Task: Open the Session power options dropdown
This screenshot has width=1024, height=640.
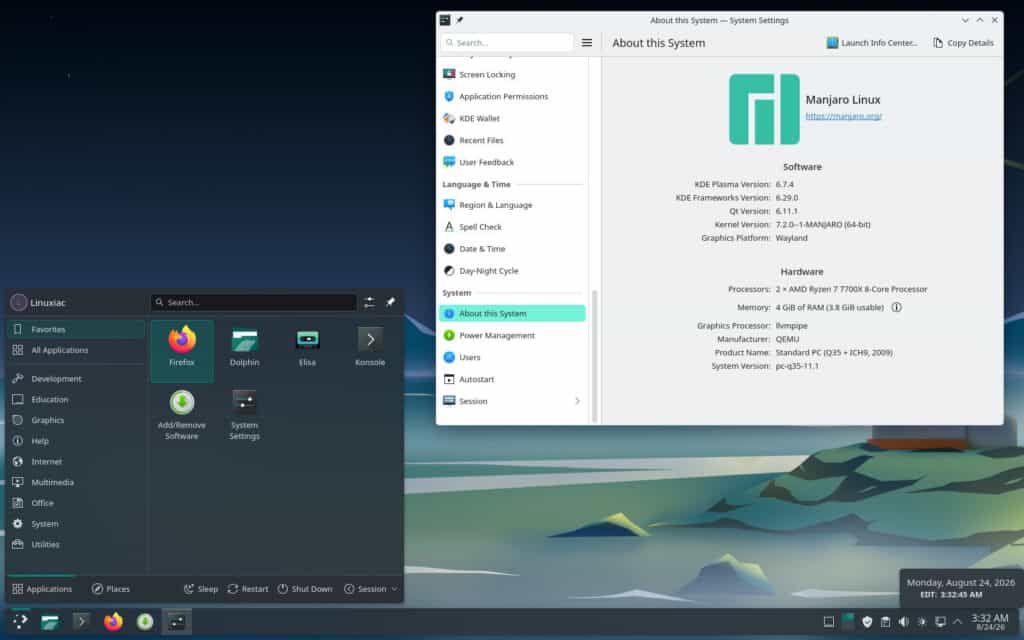Action: click(x=371, y=589)
